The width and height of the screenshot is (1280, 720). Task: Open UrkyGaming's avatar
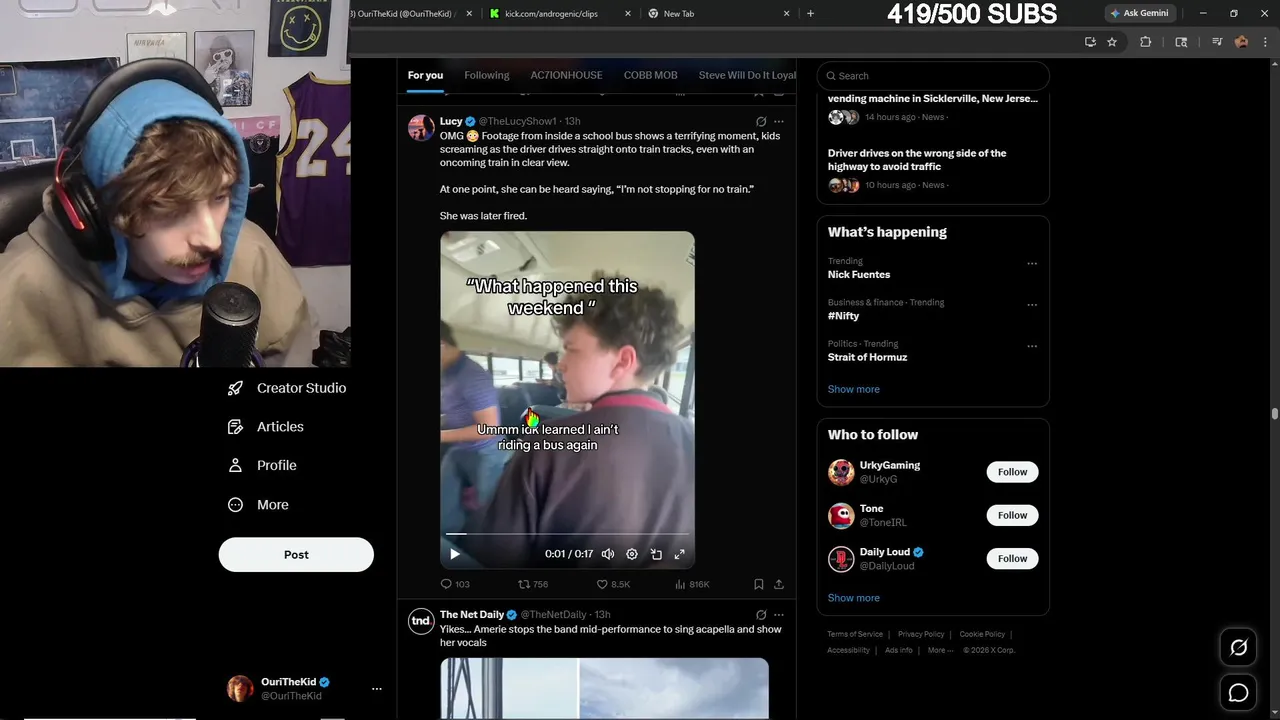pyautogui.click(x=841, y=472)
